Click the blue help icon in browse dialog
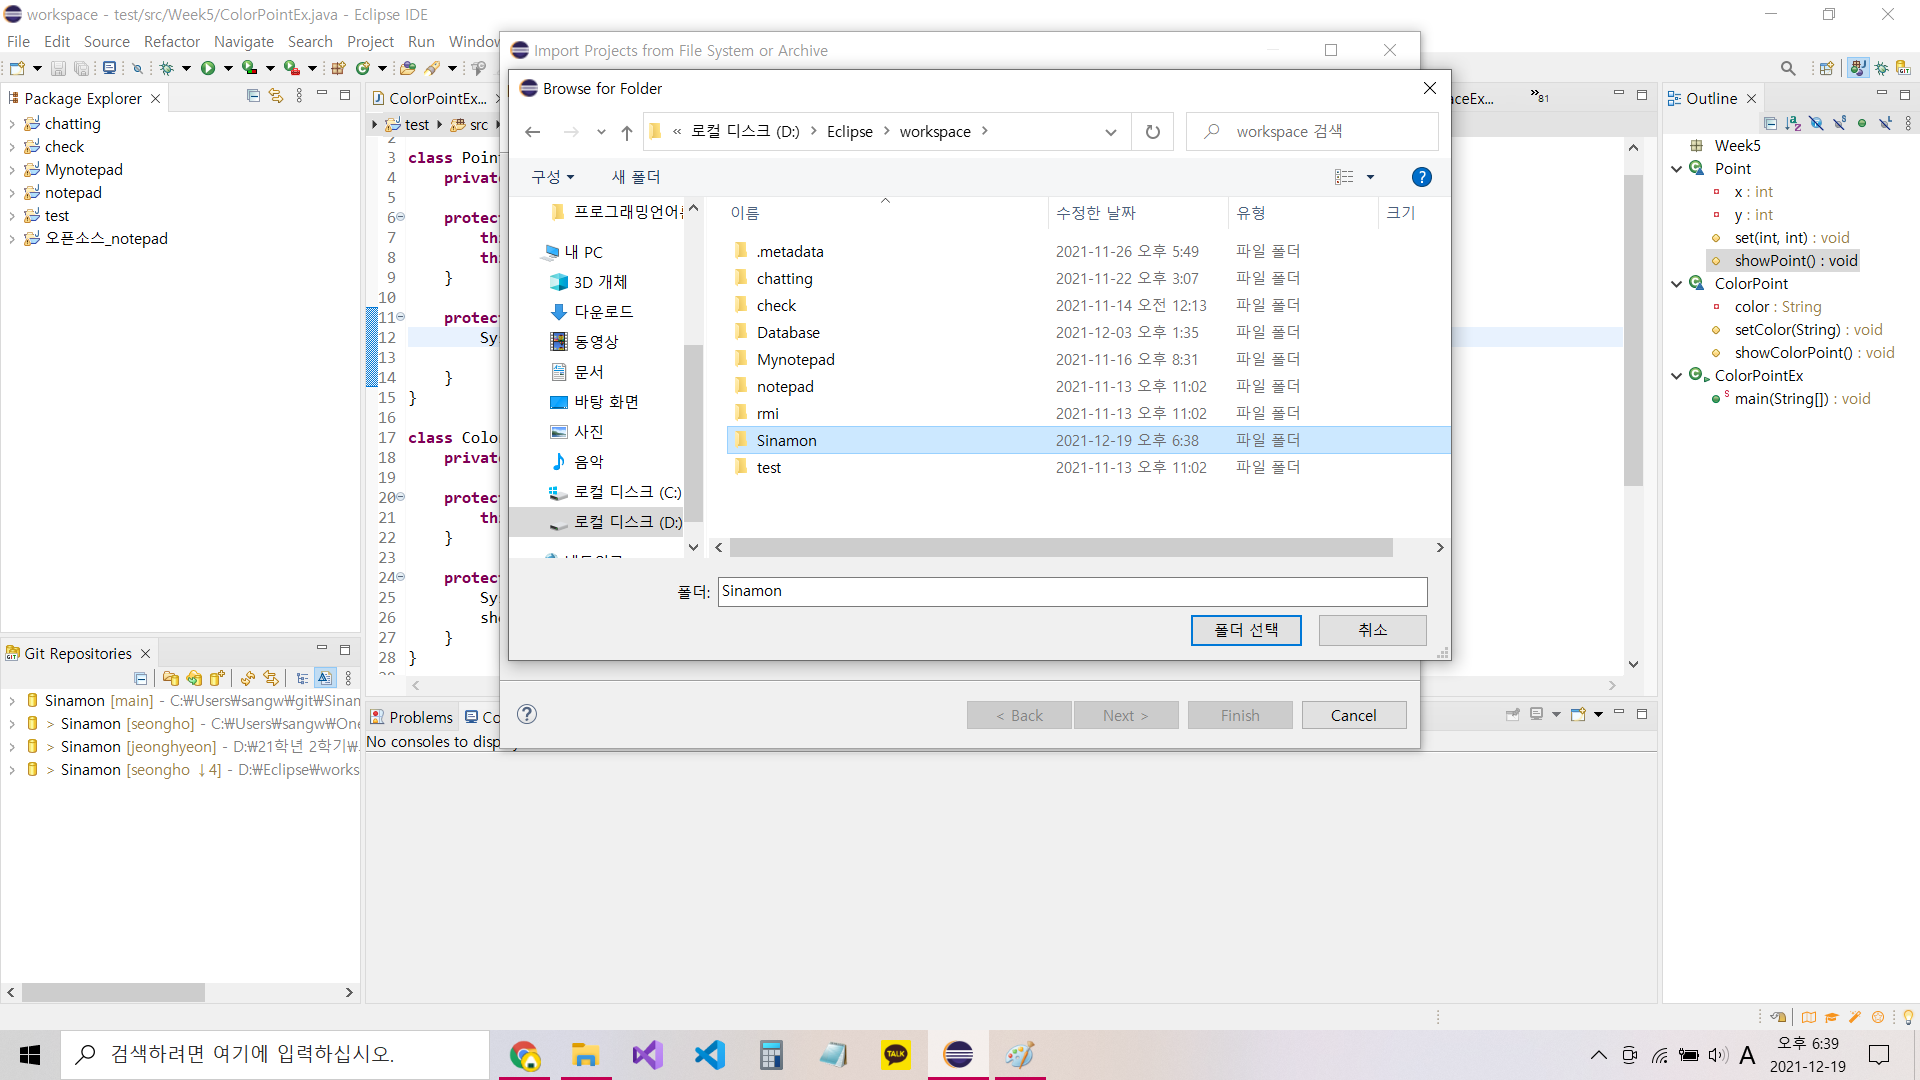Viewport: 1920px width, 1080px height. click(1421, 177)
